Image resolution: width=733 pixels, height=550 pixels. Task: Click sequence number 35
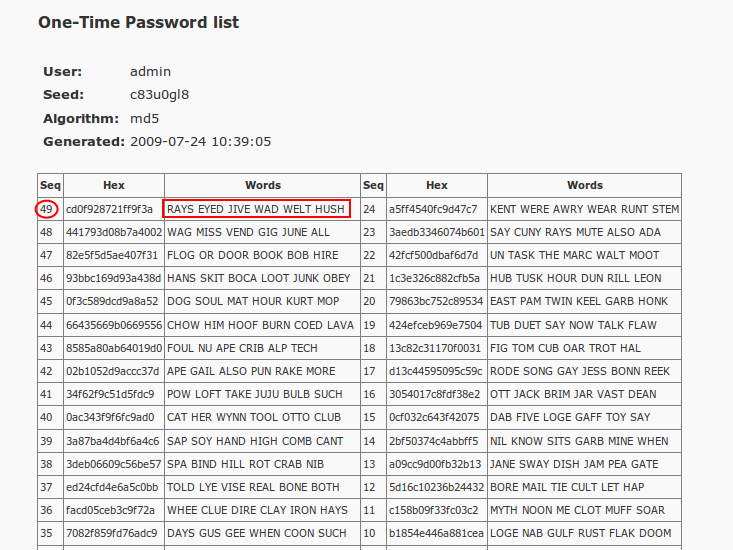[46, 533]
